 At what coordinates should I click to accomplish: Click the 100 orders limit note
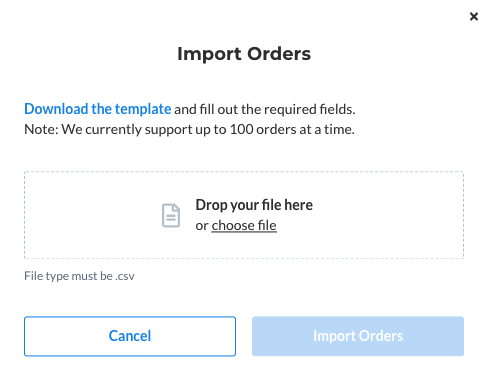(x=189, y=129)
